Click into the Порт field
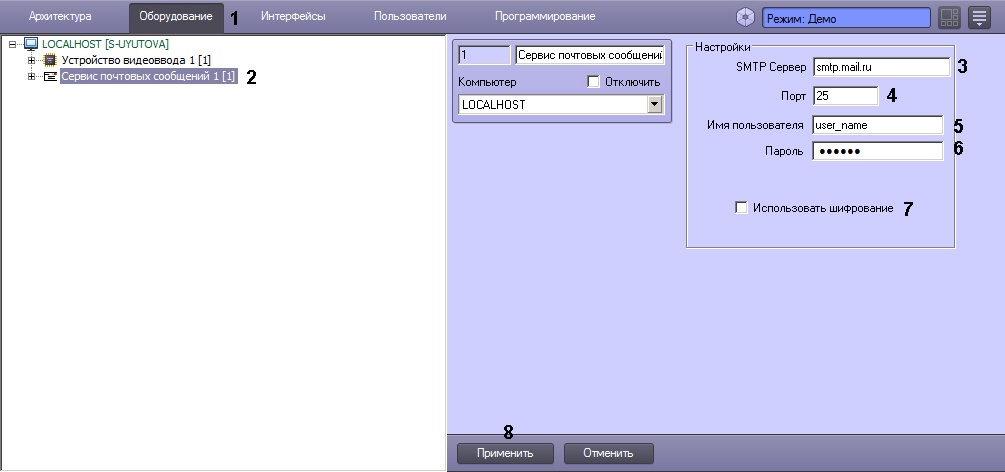The width and height of the screenshot is (1005, 472). (844, 96)
